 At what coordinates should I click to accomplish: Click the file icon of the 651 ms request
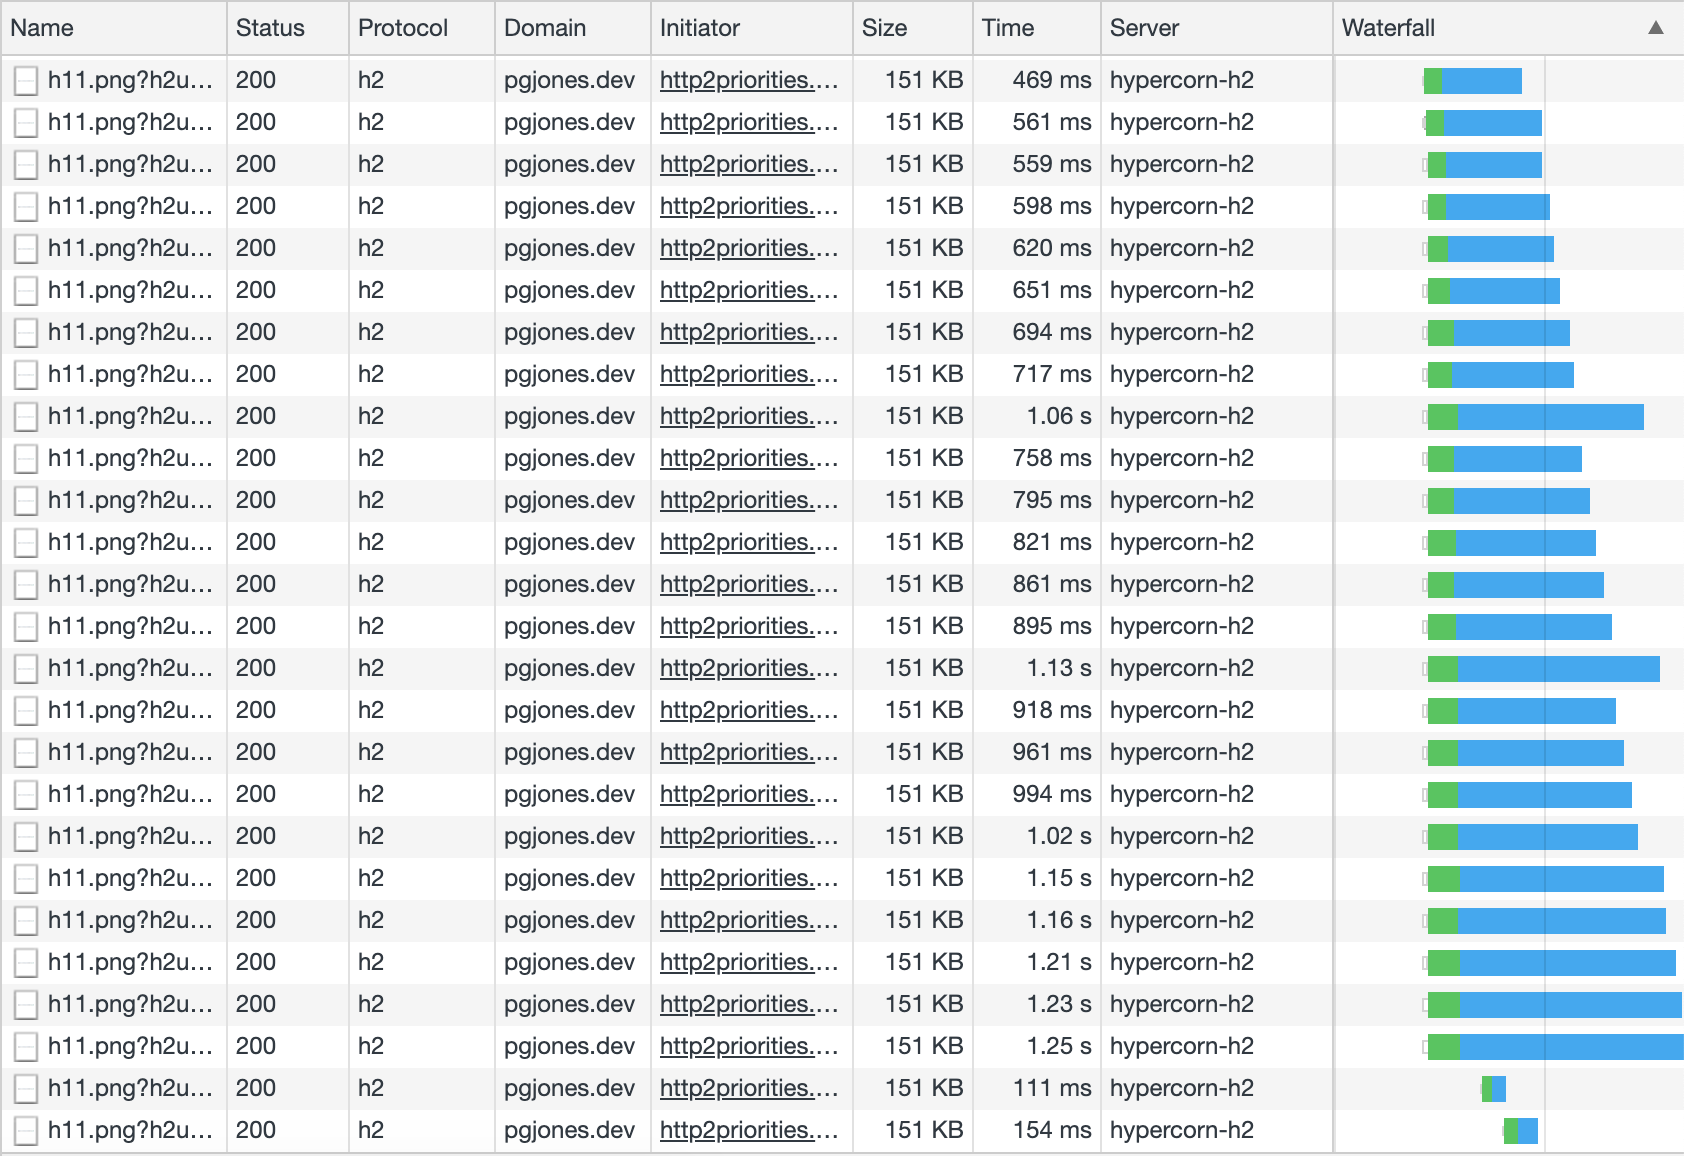tap(26, 291)
